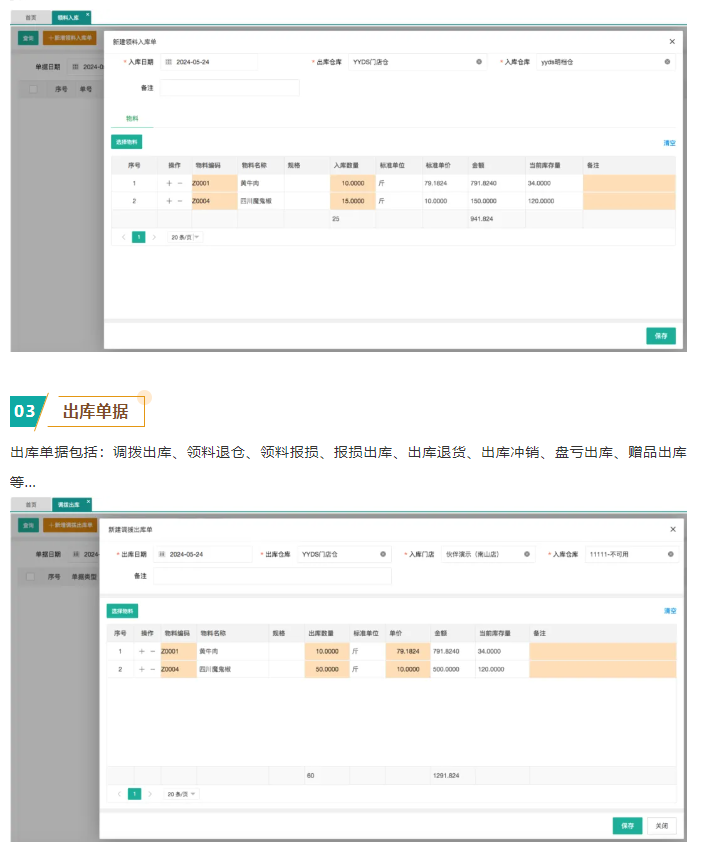The height and width of the screenshot is (859, 703).
Task: Select page 1 in 领料入库单 pagination
Action: pos(139,237)
